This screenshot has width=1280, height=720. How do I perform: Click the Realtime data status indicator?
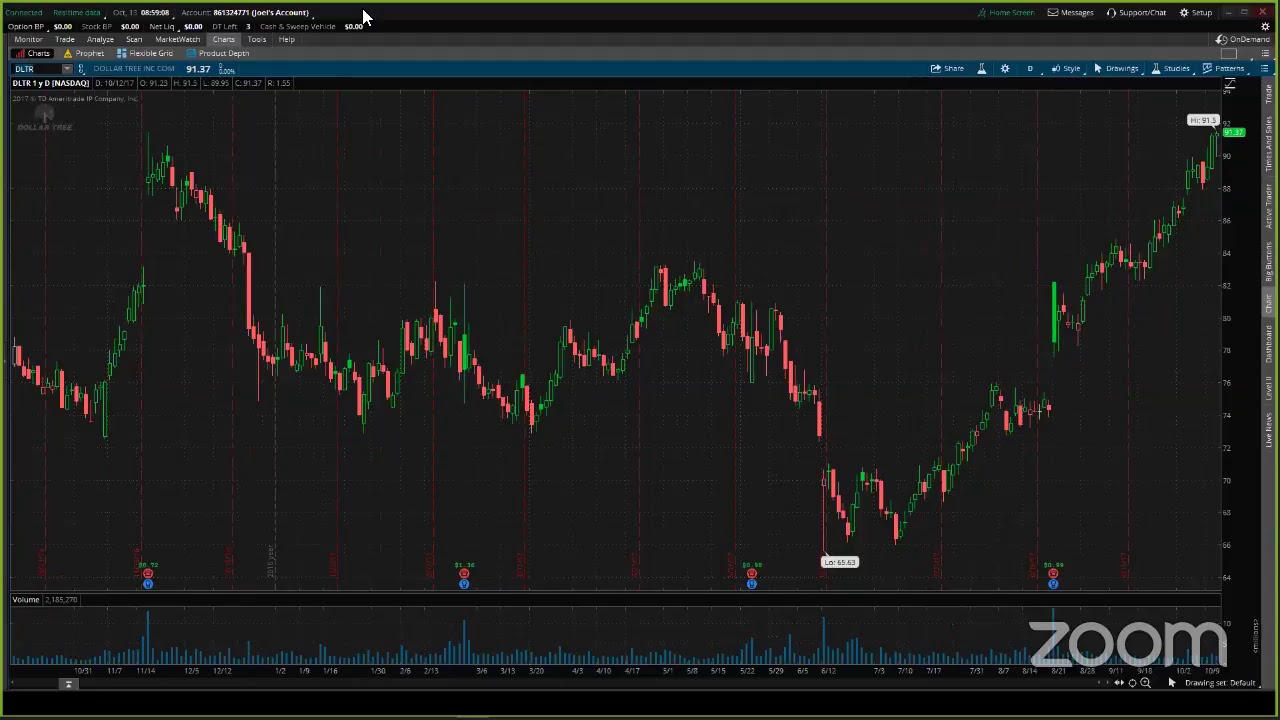click(77, 12)
